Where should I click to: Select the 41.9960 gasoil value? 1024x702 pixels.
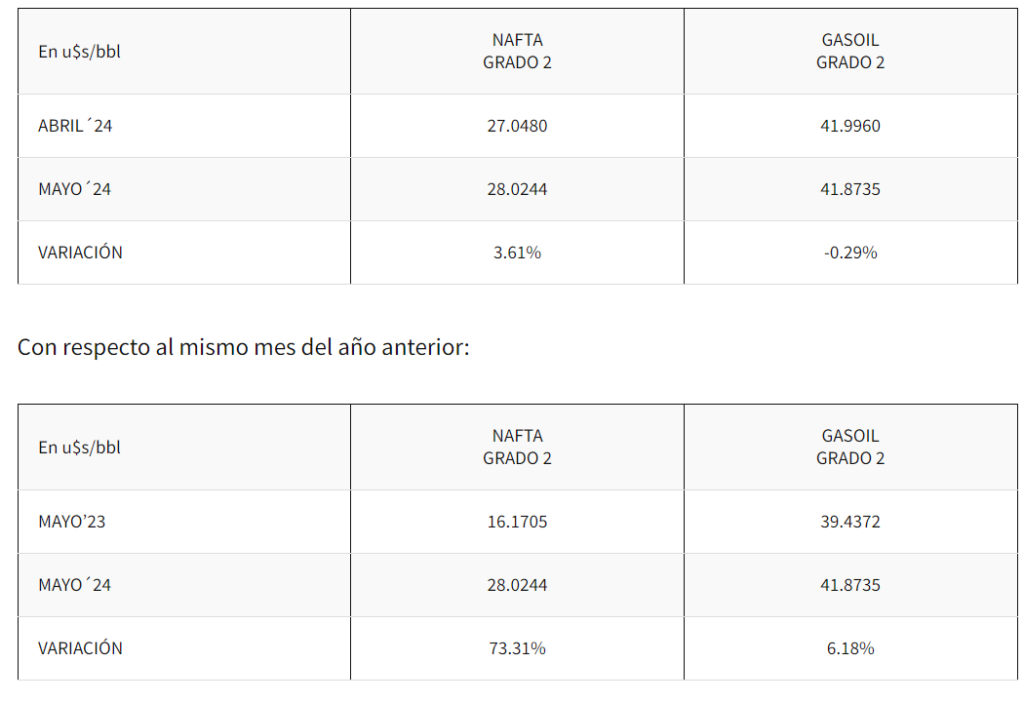850,125
